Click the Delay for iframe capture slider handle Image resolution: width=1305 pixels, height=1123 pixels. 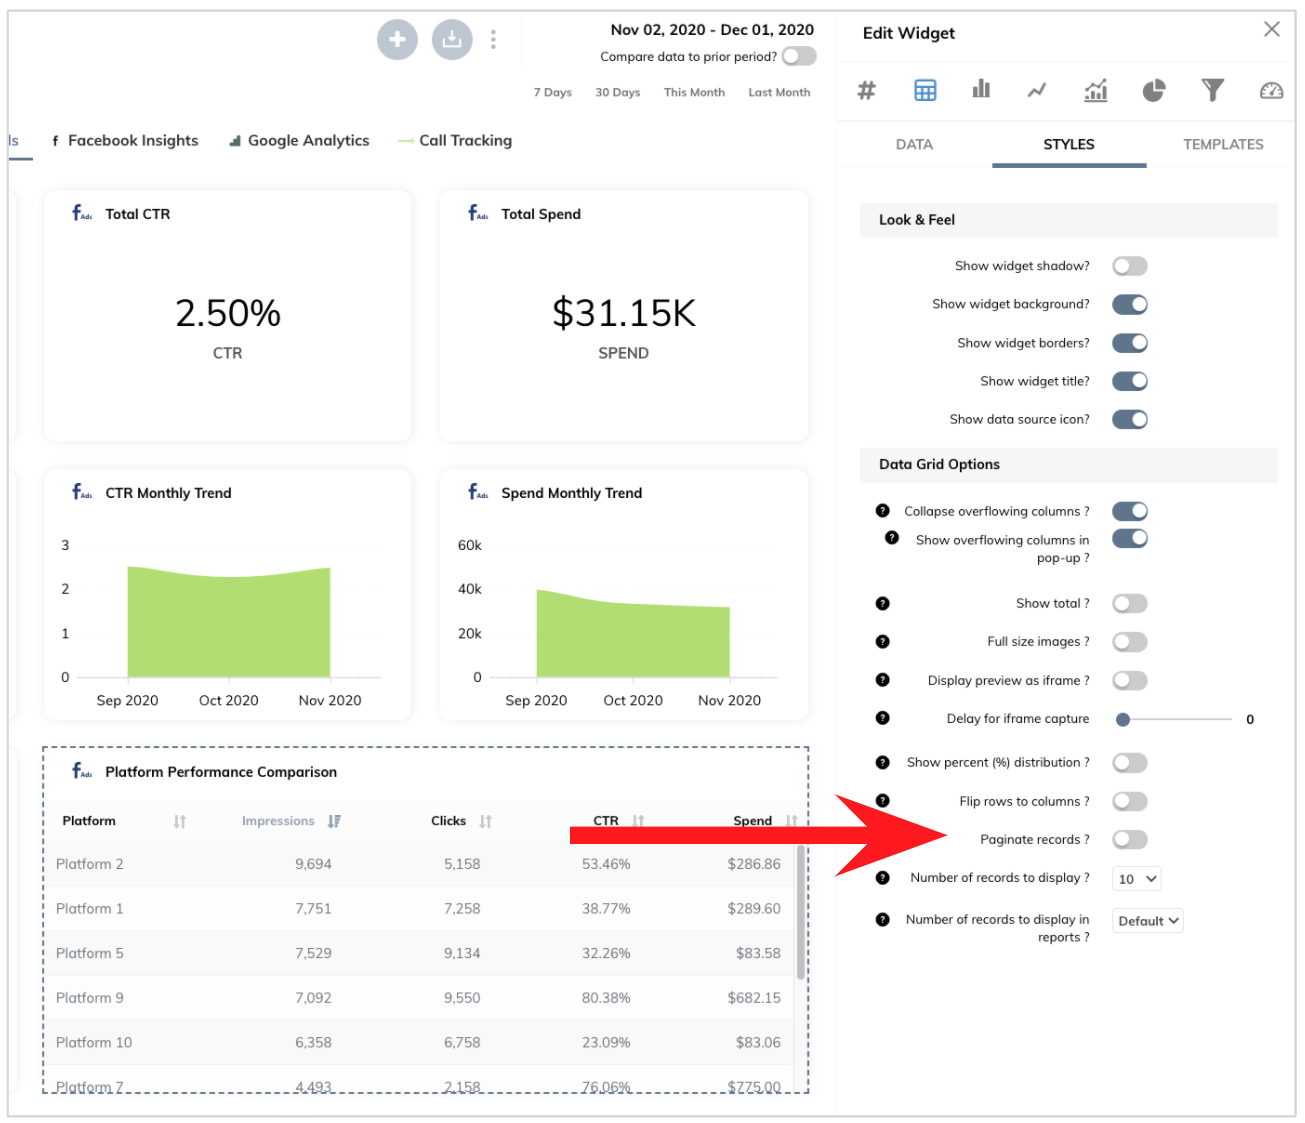pos(1123,719)
